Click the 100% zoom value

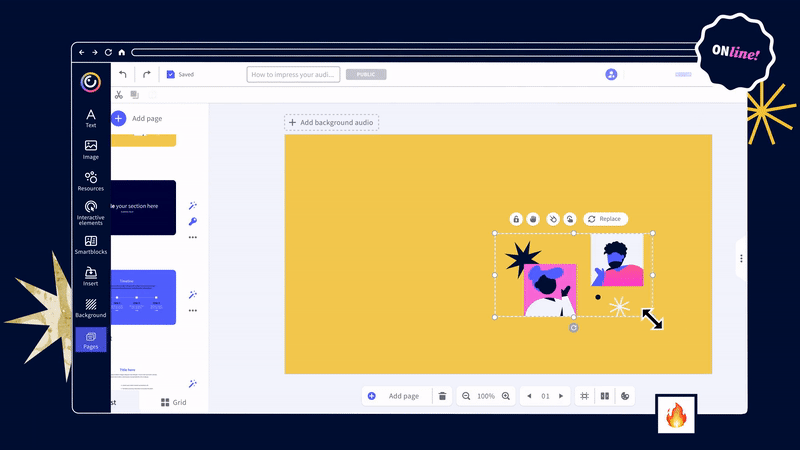(x=486, y=396)
